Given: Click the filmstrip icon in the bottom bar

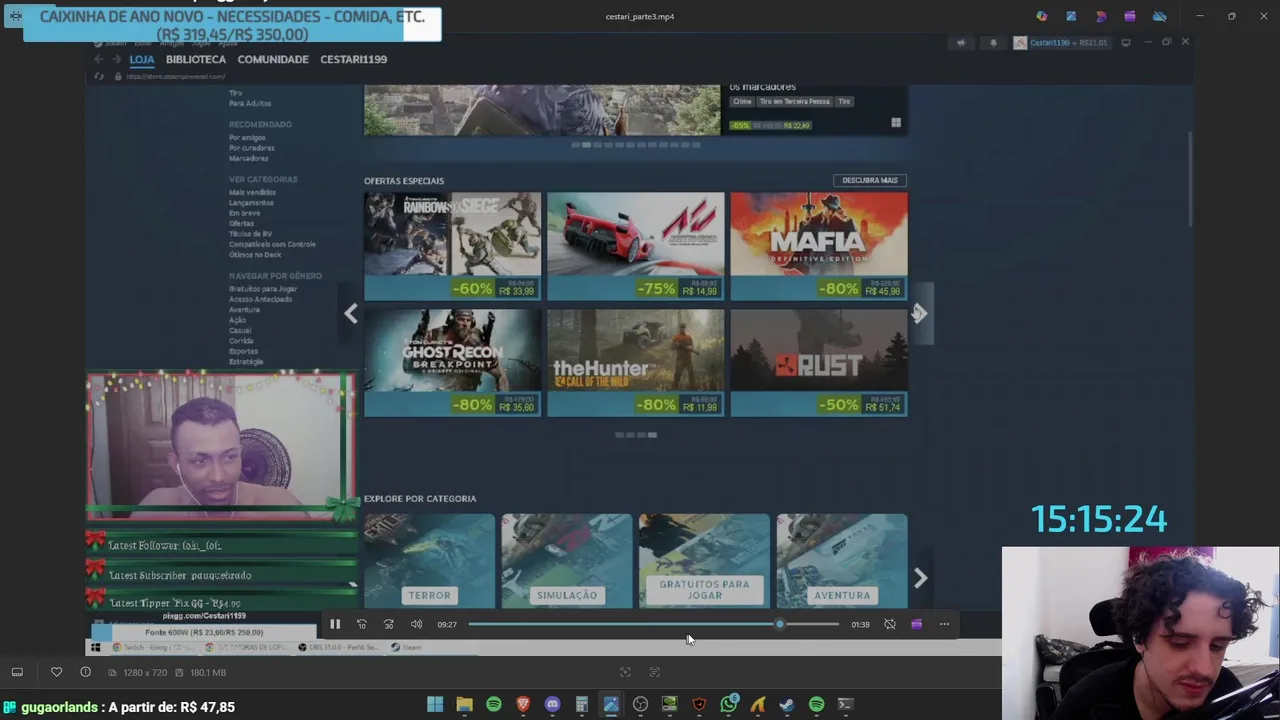Looking at the screenshot, I should [17, 672].
